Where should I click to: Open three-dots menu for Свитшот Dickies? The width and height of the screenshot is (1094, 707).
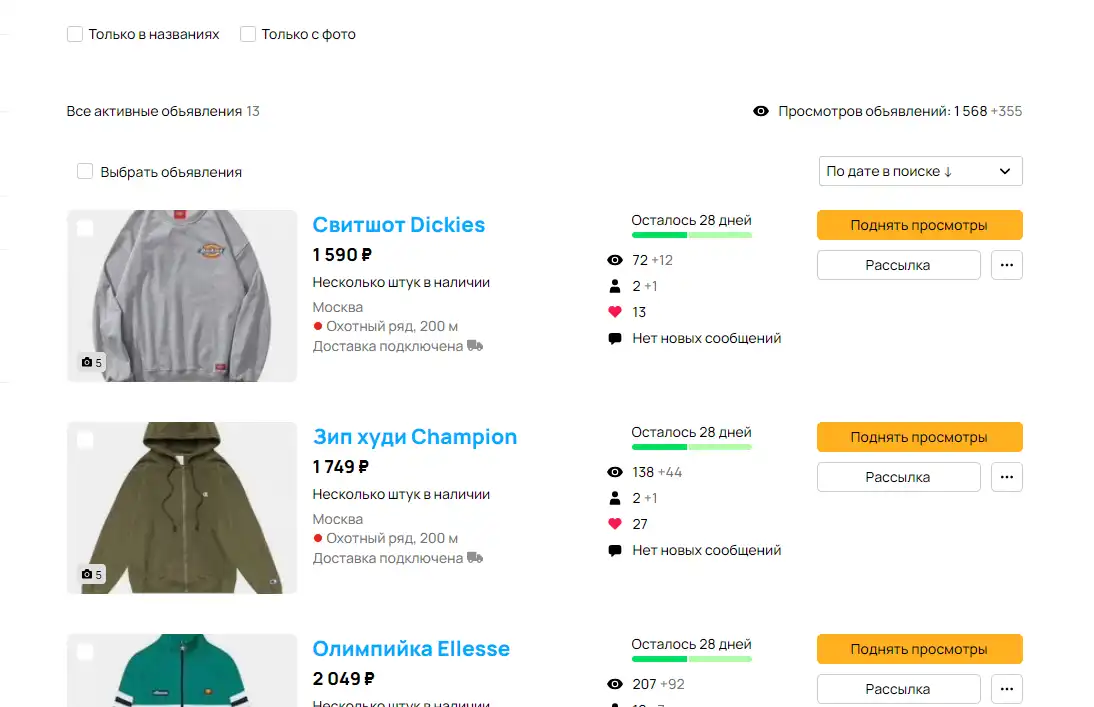pos(1006,265)
